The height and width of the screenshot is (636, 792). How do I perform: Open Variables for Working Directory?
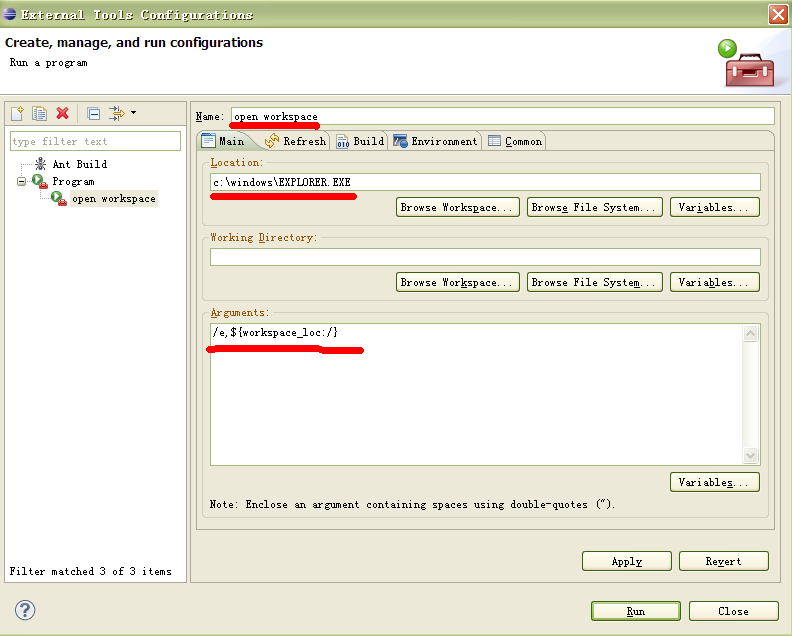pyautogui.click(x=715, y=282)
